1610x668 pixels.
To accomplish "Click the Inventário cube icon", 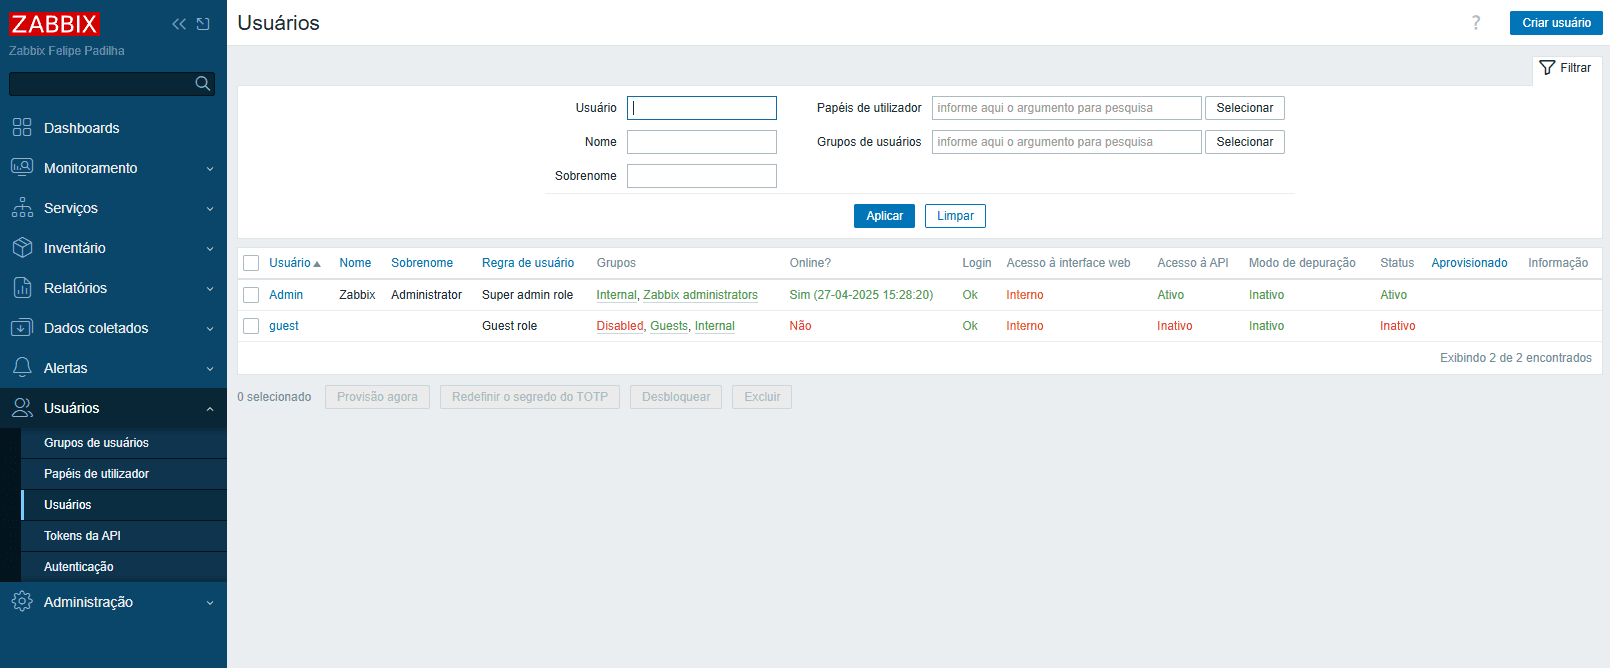I will 22,248.
